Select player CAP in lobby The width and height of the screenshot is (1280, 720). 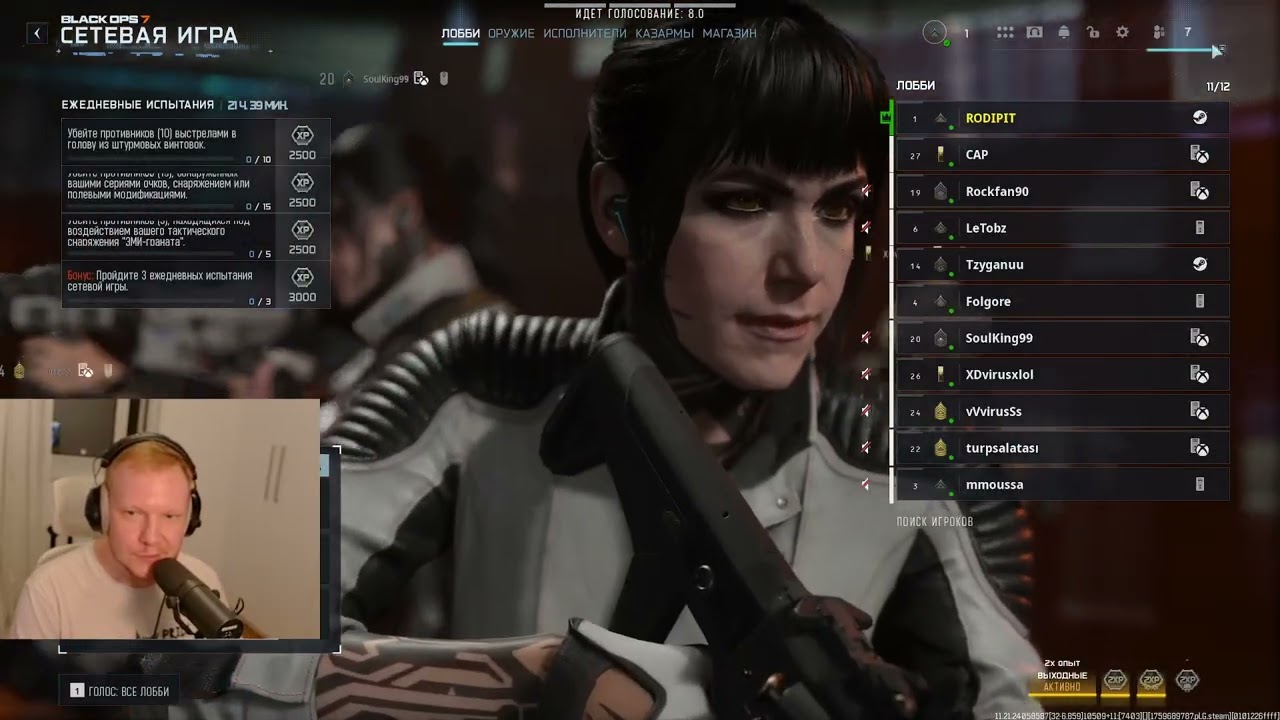click(1063, 154)
